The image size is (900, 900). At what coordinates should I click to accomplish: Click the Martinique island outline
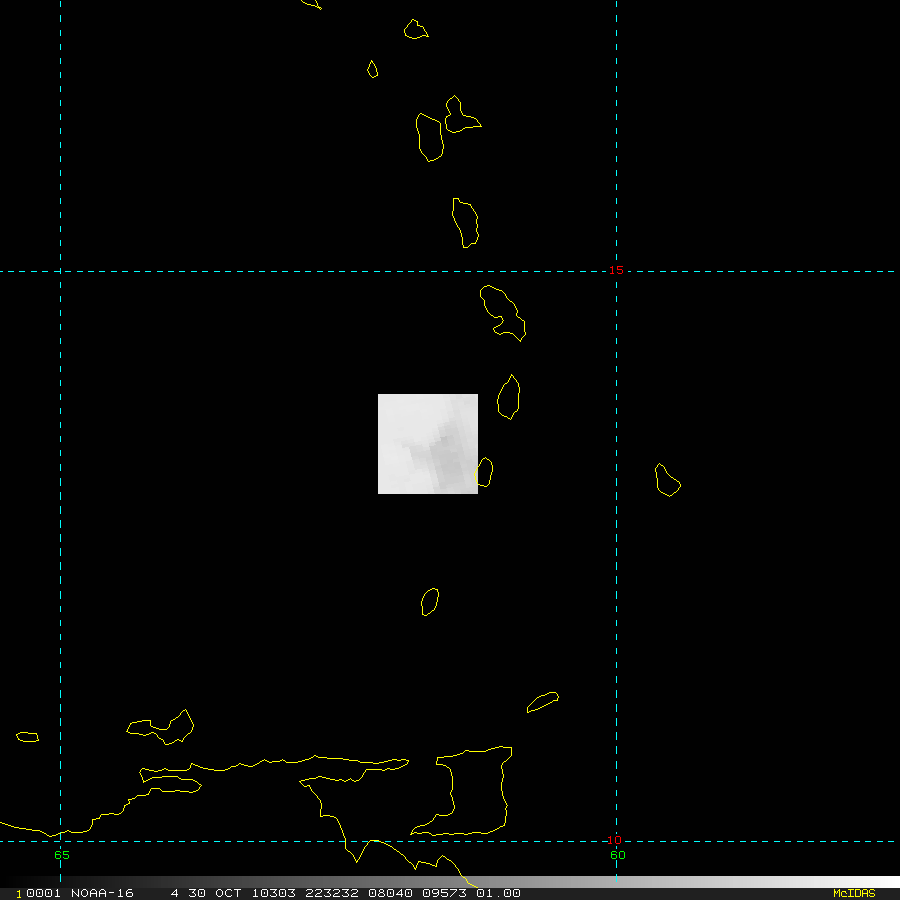click(x=503, y=313)
